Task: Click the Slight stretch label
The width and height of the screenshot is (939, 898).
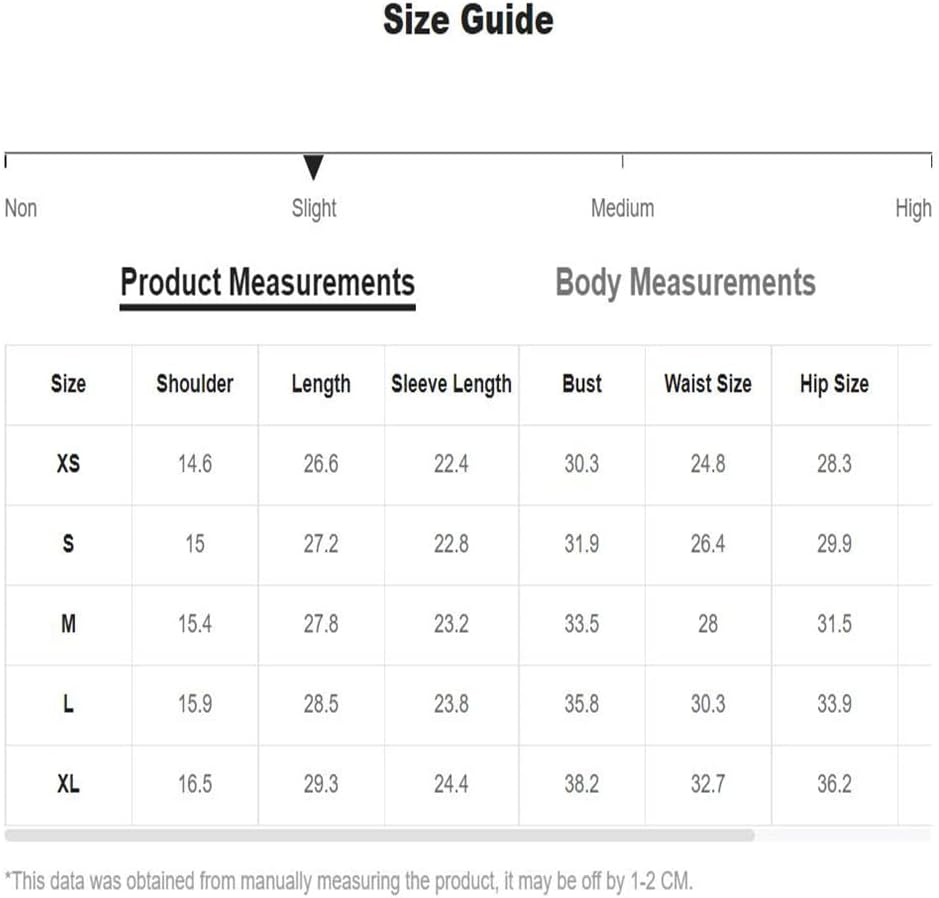Action: pyautogui.click(x=314, y=209)
